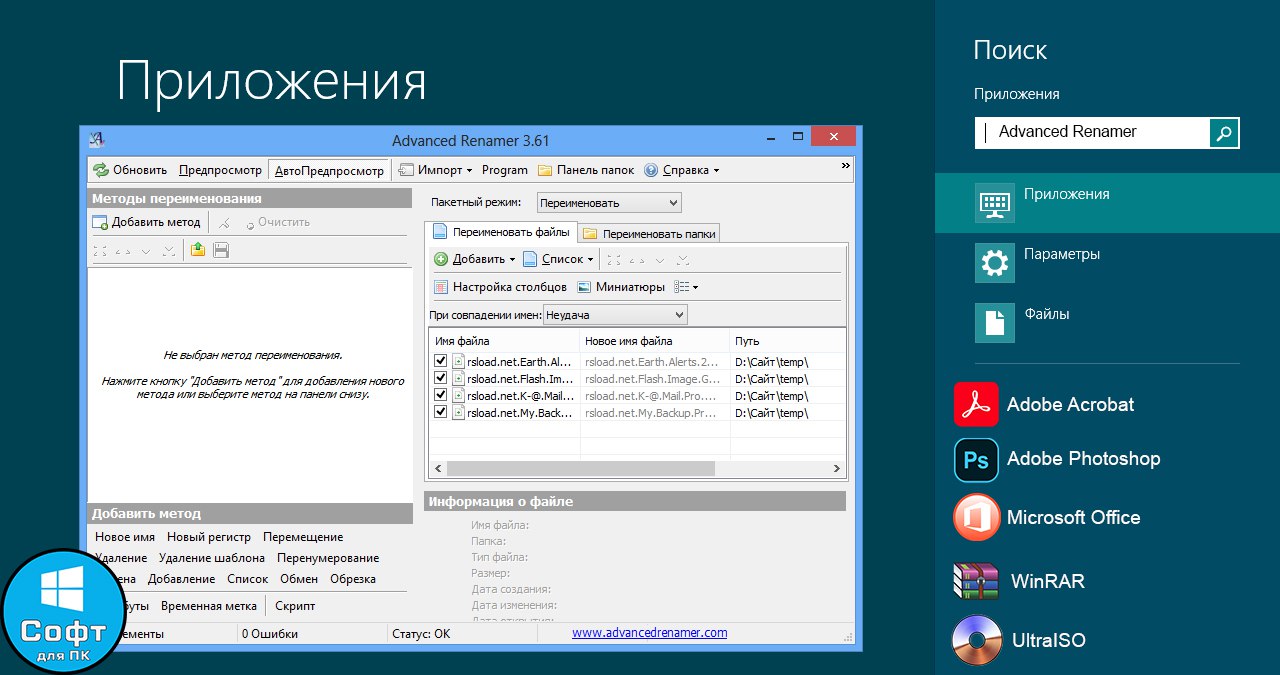Click the load methods folder icon
This screenshot has height=675, width=1280.
click(x=198, y=250)
